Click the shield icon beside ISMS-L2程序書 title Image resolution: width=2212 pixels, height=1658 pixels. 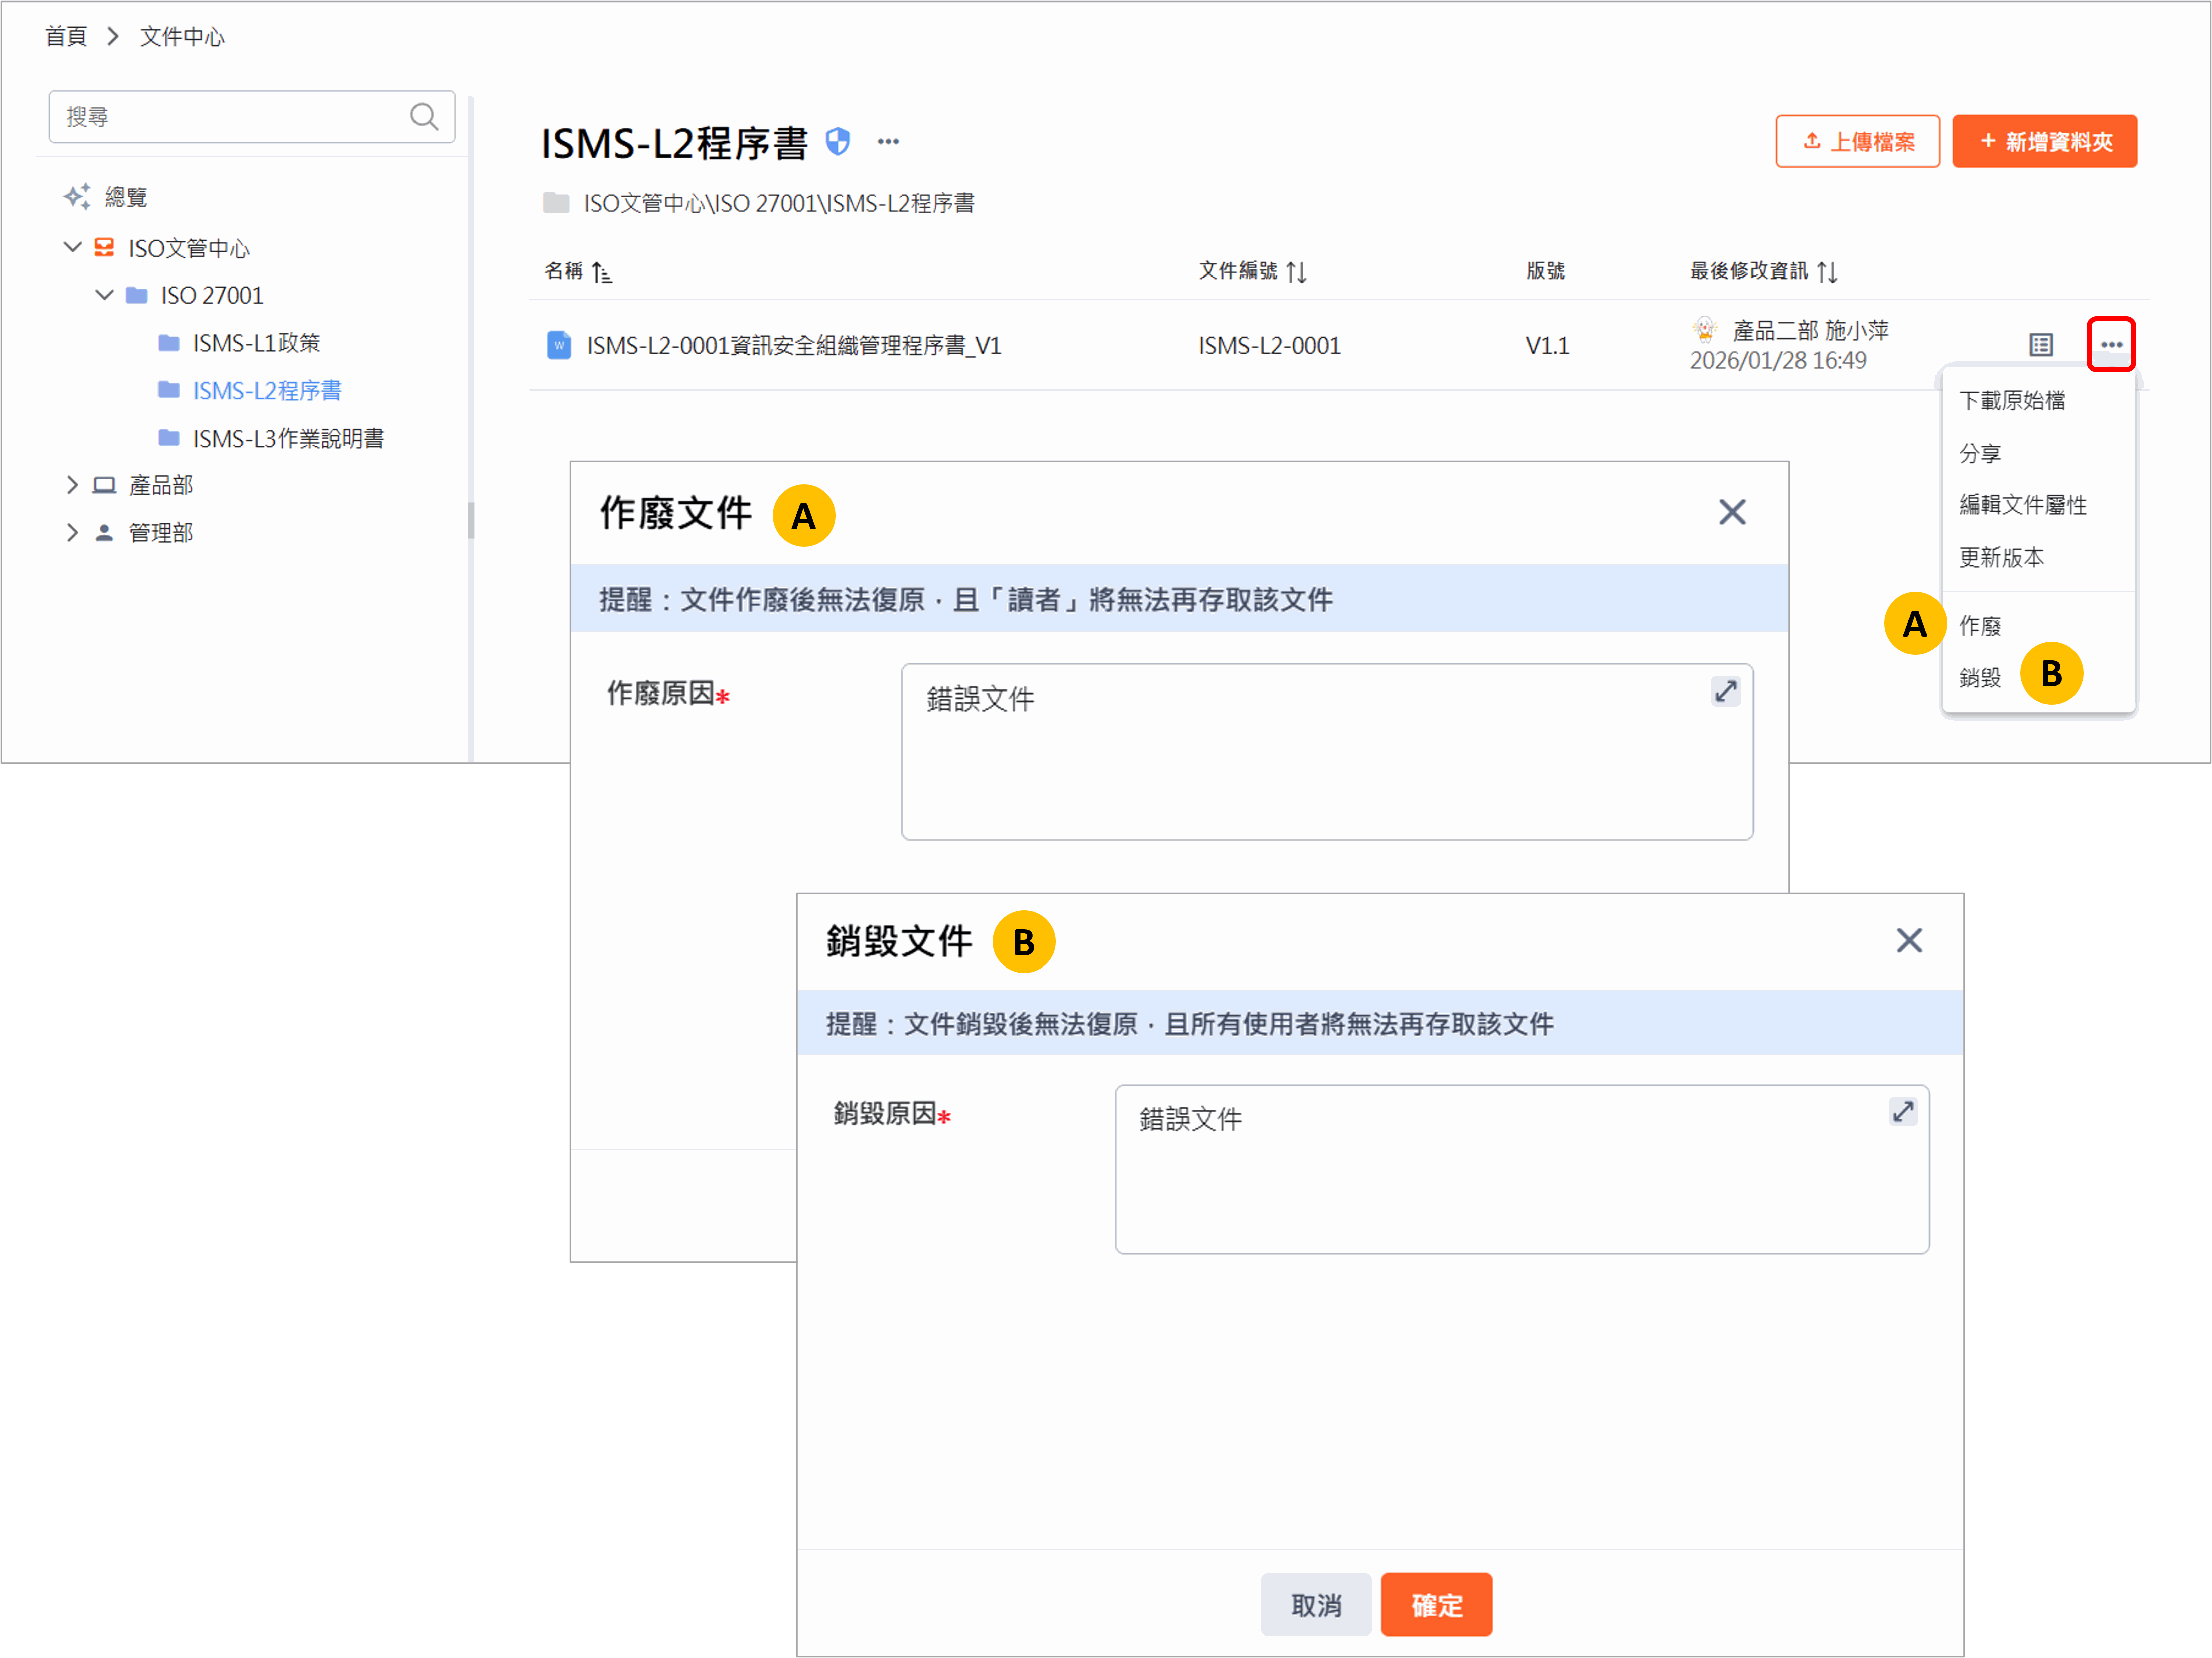tap(838, 142)
